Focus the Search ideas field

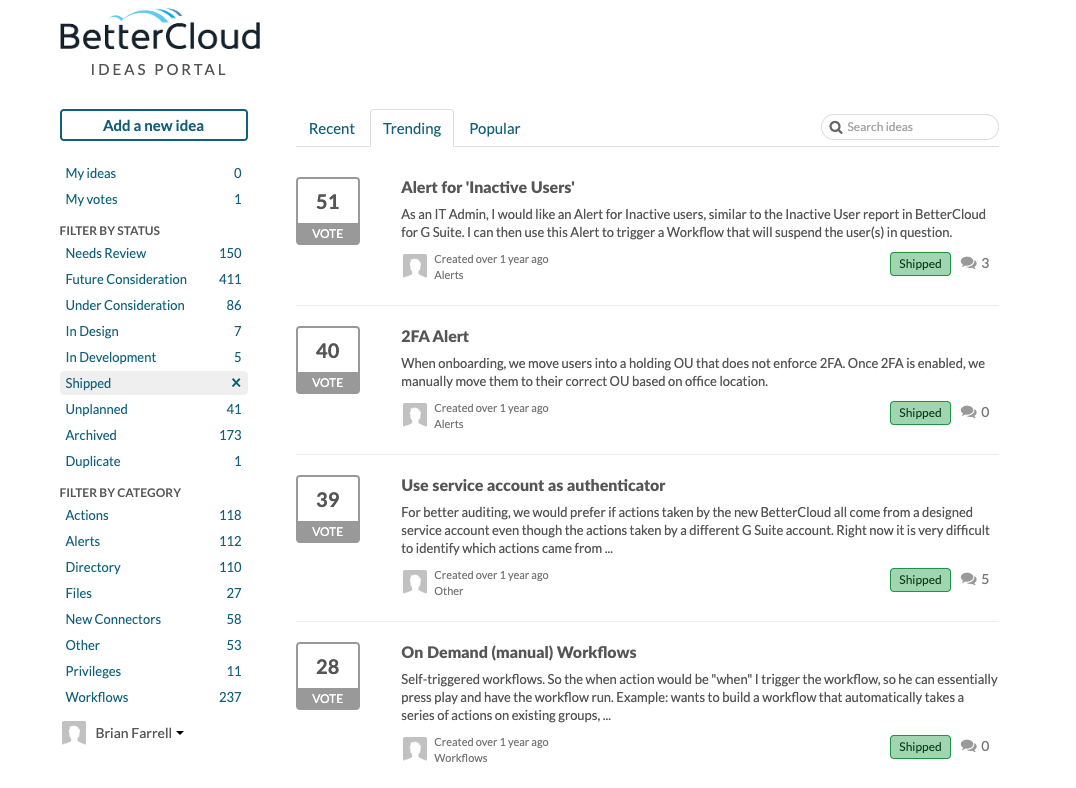point(909,127)
